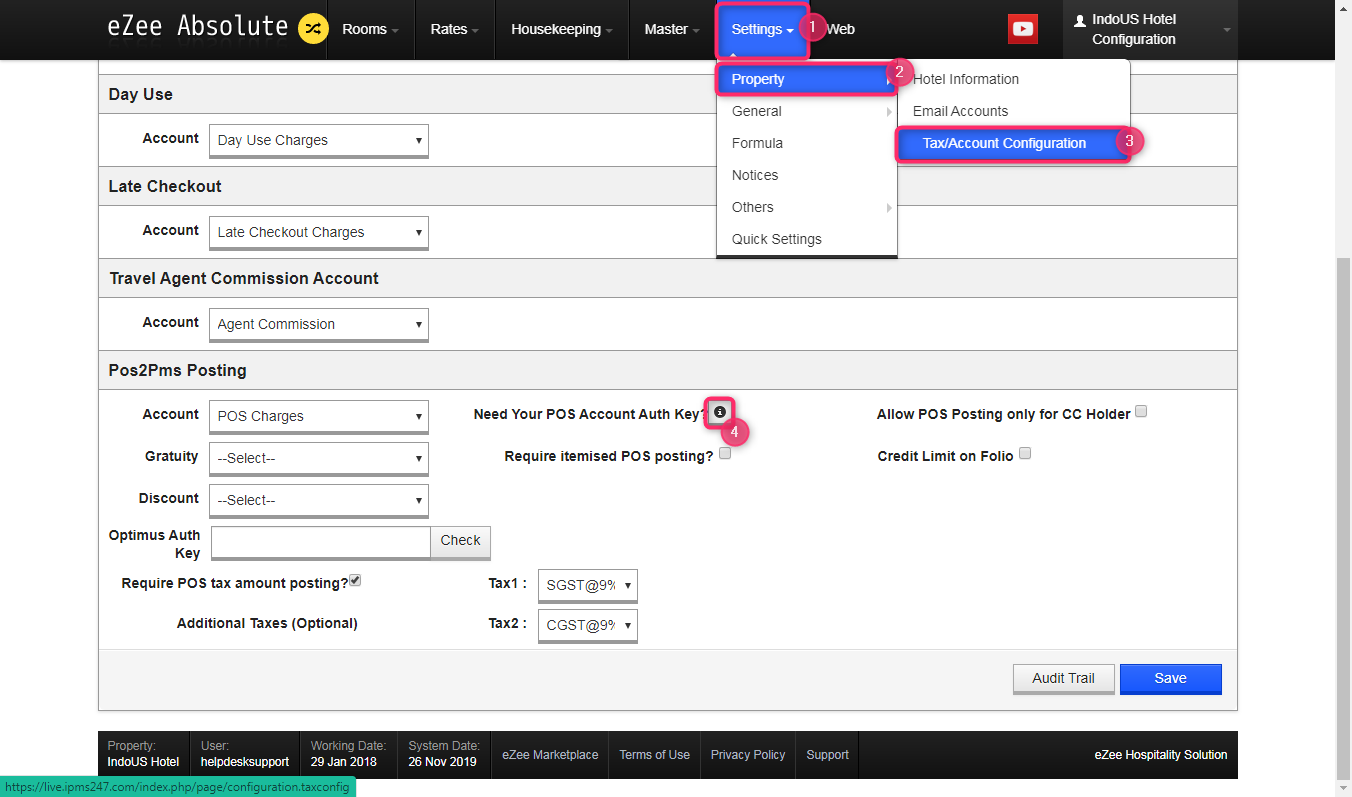Click the eZee Absolute logo text

click(198, 27)
